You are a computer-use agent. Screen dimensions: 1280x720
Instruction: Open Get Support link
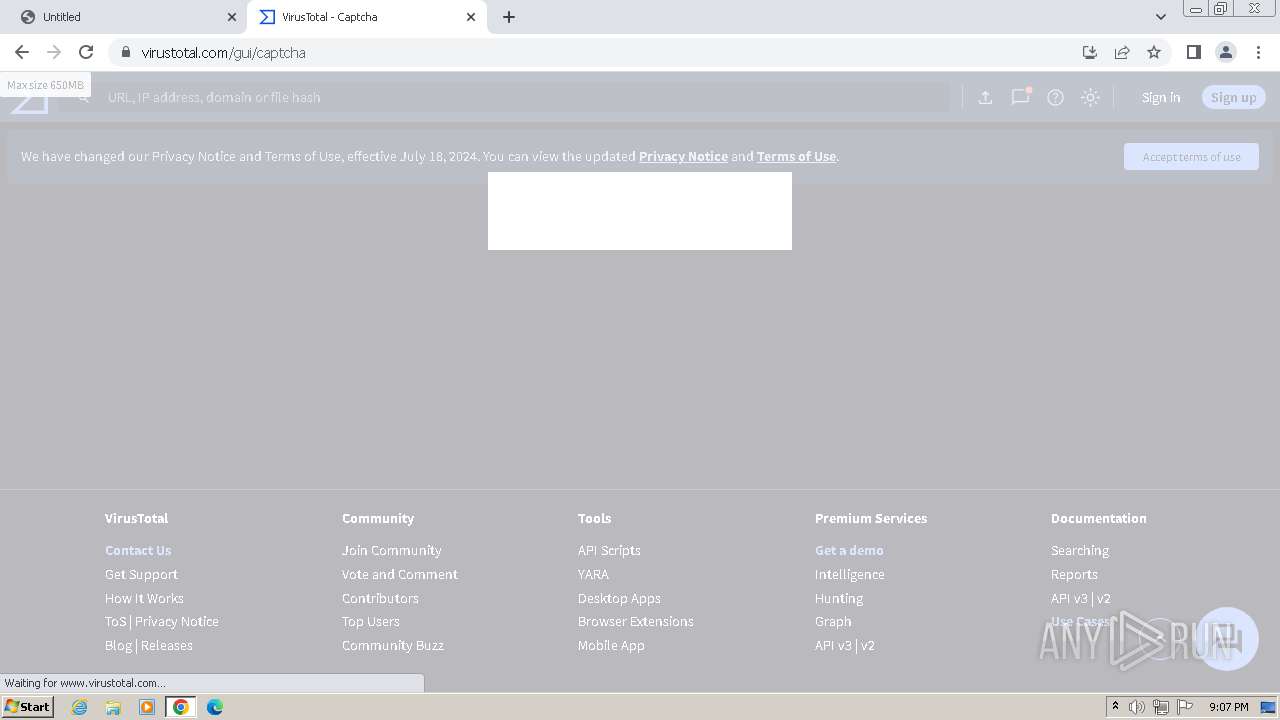click(x=141, y=574)
